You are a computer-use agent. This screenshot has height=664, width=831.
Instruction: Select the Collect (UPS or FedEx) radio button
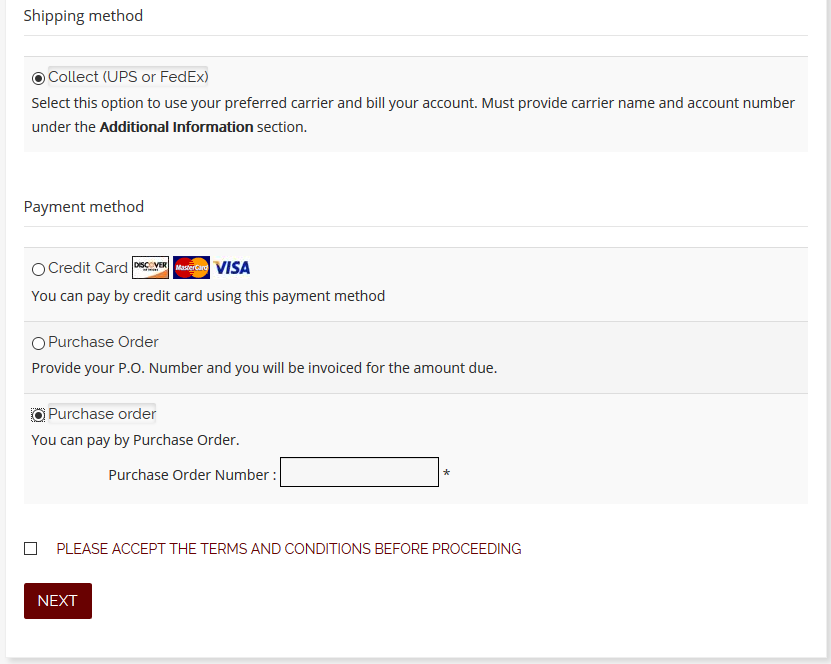(38, 78)
